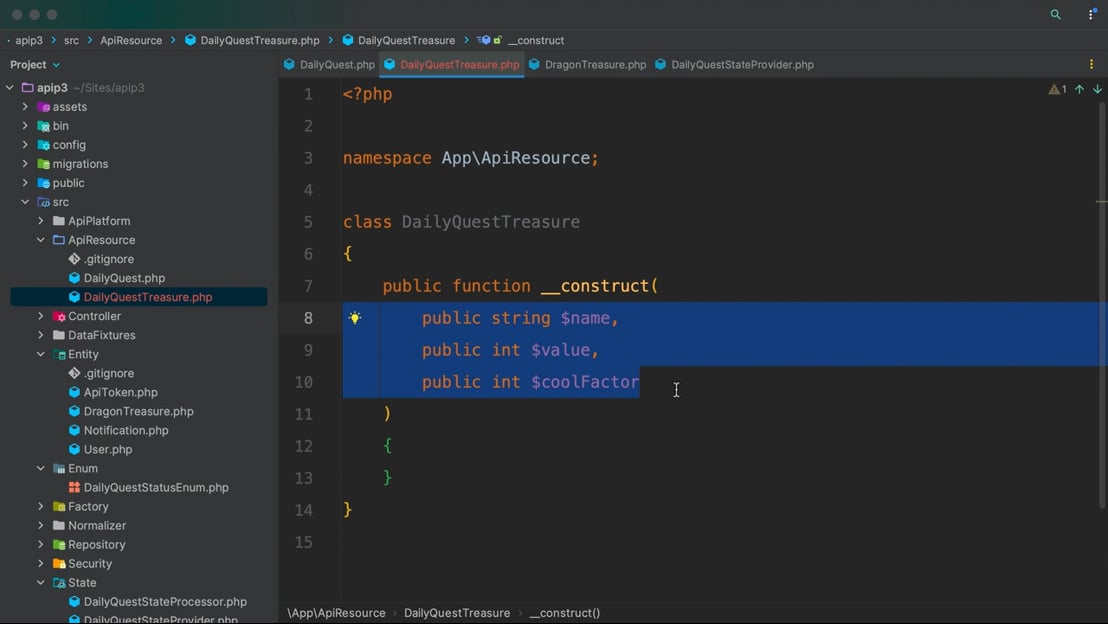The width and height of the screenshot is (1108, 624).
Task: Open the top-right more options menu
Action: 1091,15
